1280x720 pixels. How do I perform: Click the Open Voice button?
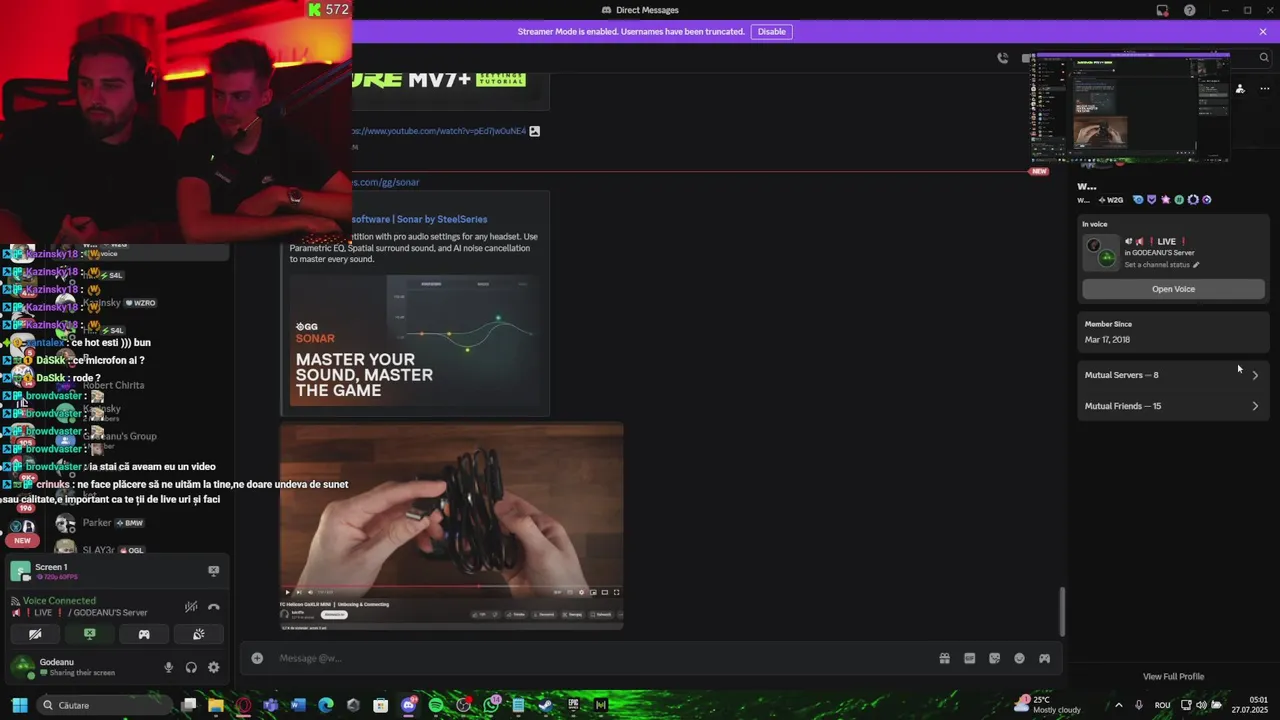1173,289
